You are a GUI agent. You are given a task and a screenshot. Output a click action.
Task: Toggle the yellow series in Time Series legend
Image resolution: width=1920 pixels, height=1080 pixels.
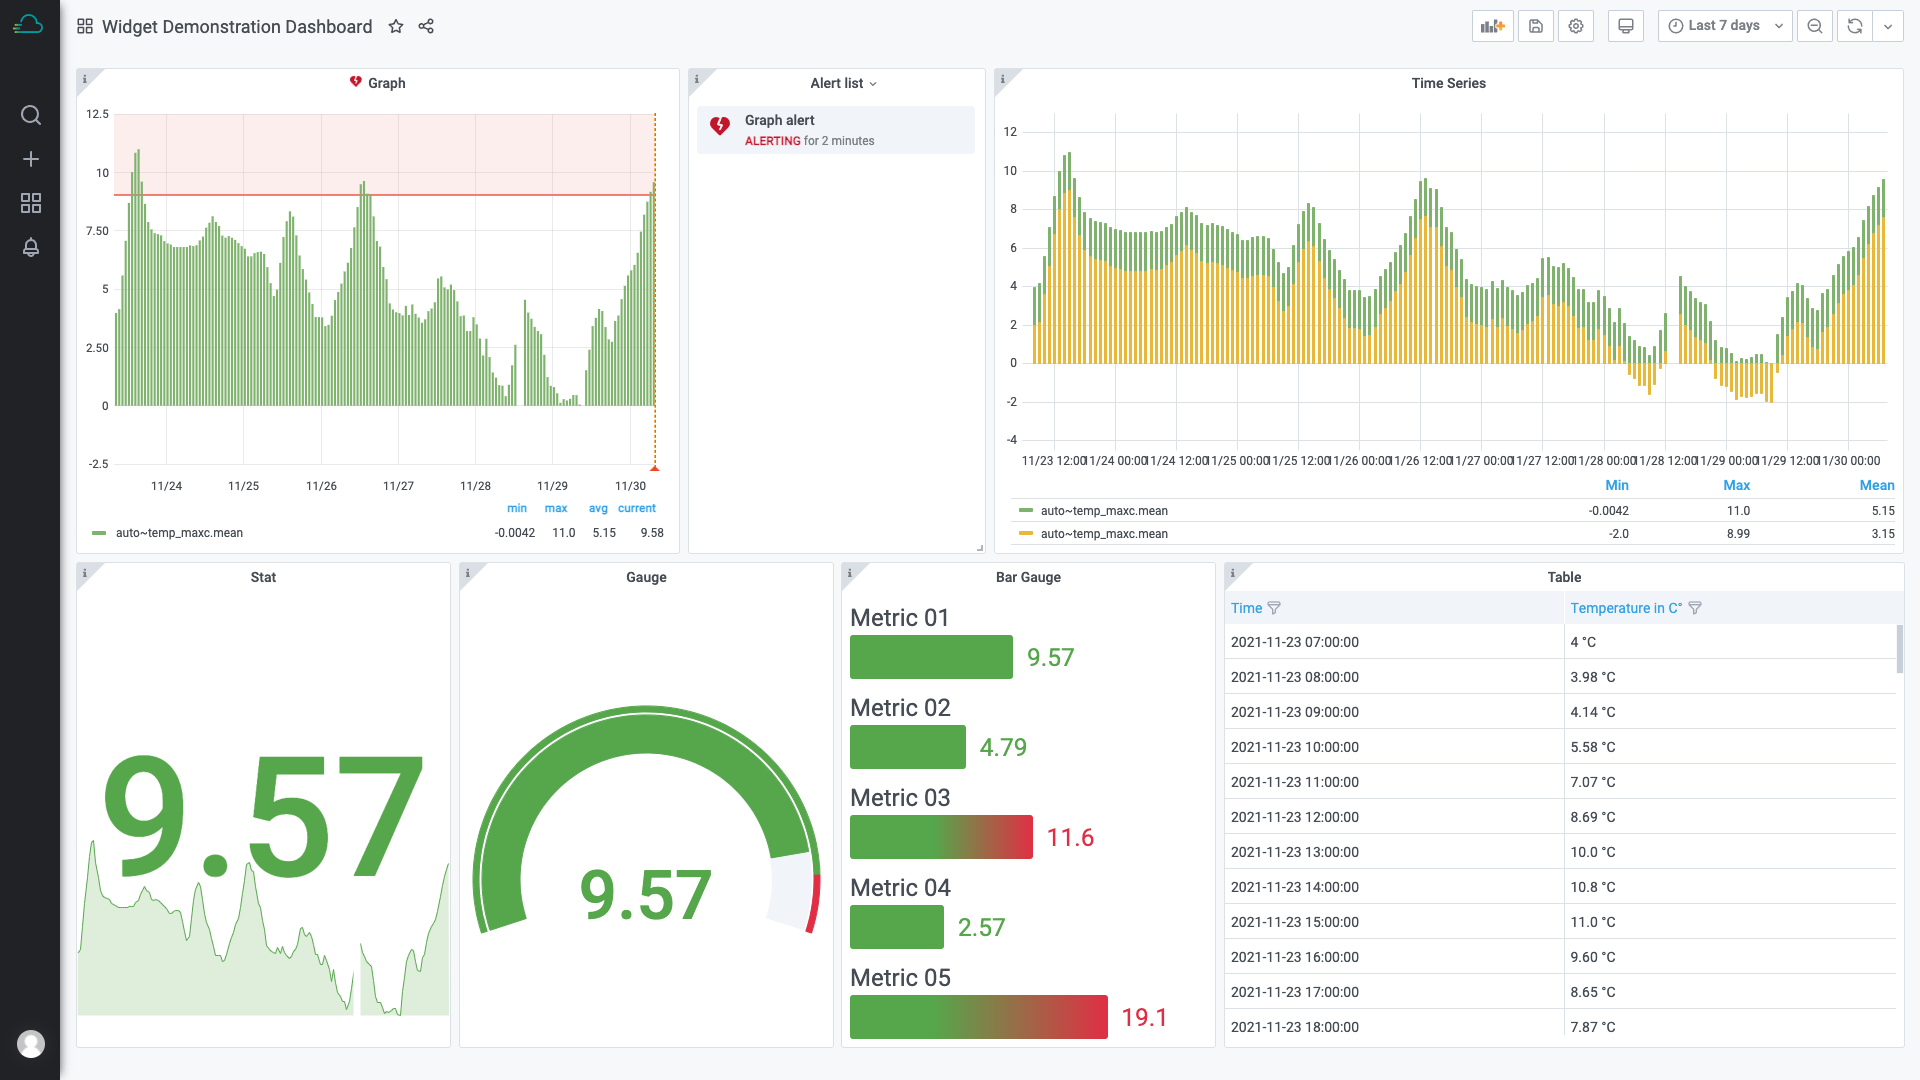pos(1104,533)
